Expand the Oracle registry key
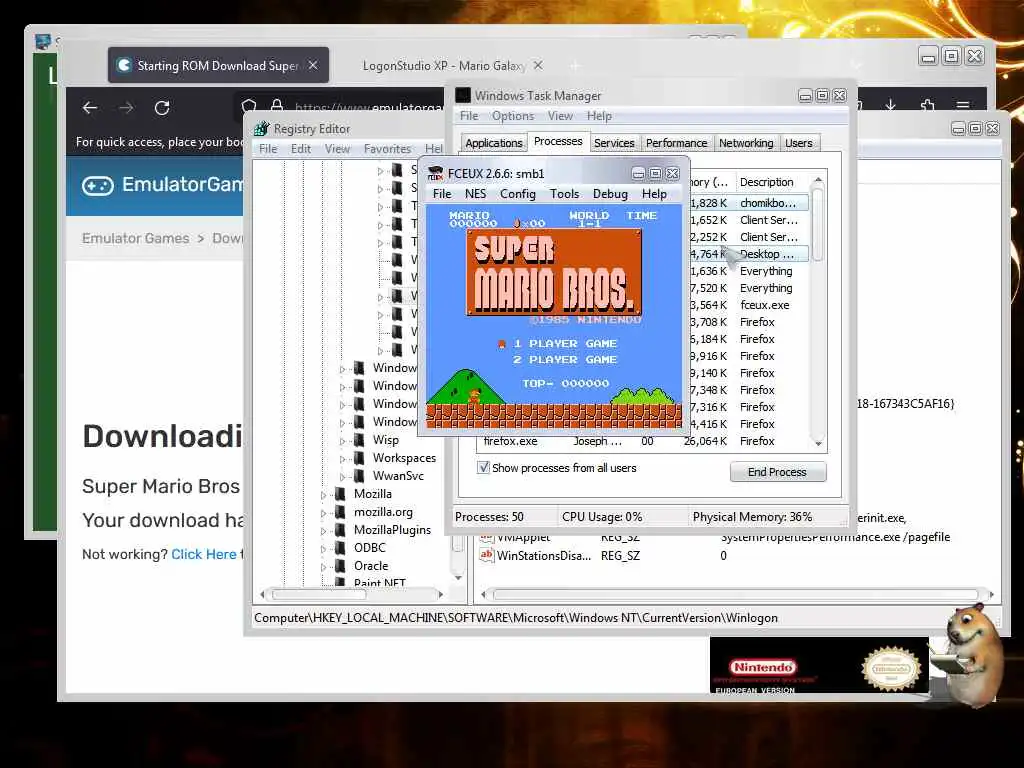This screenshot has width=1024, height=768. pyautogui.click(x=323, y=567)
